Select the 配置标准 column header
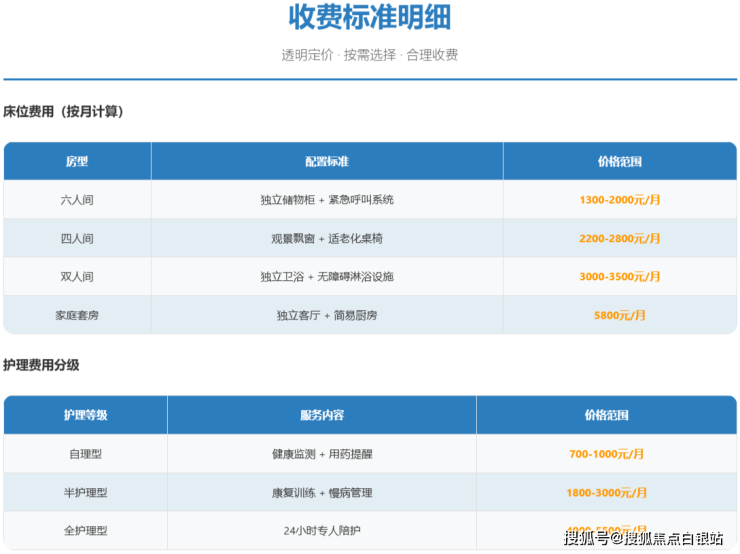 (x=327, y=161)
